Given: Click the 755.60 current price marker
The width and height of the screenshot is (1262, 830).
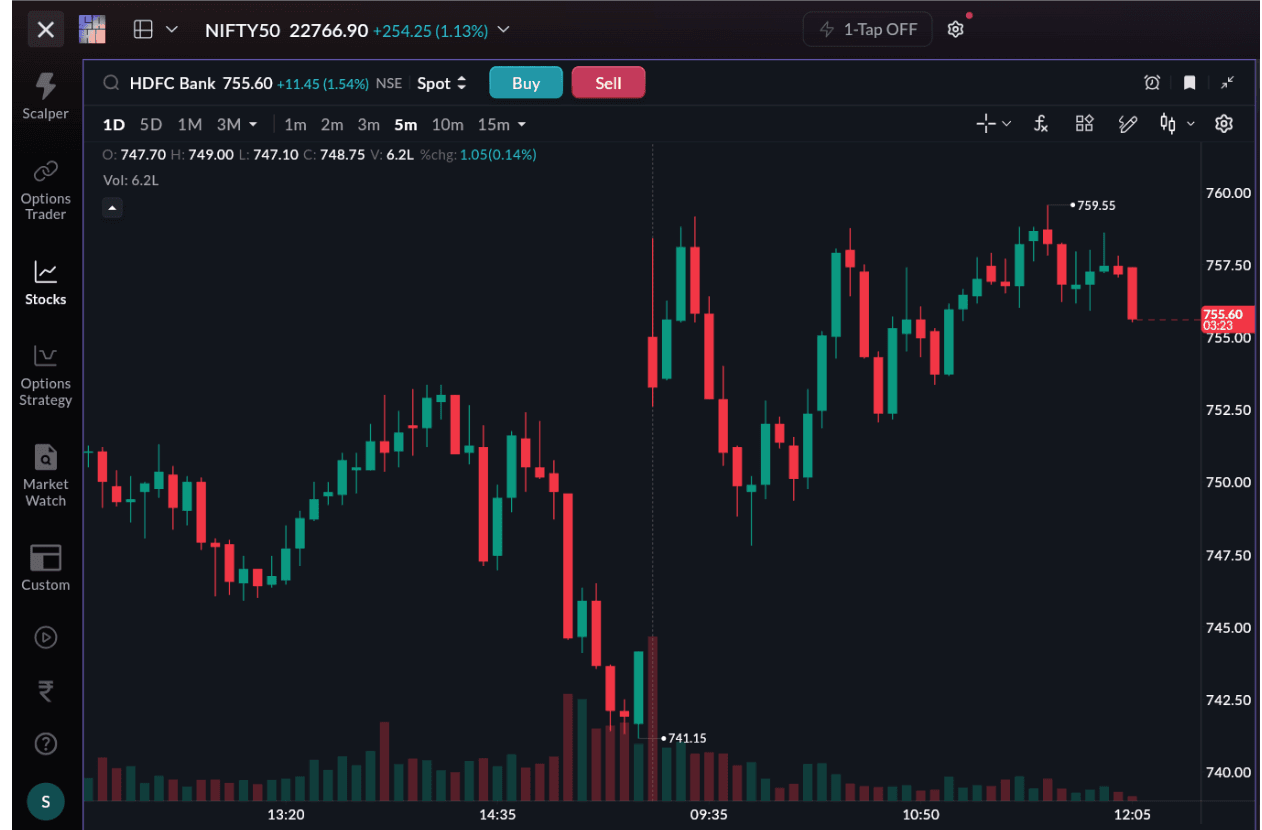Looking at the screenshot, I should [x=1227, y=319].
